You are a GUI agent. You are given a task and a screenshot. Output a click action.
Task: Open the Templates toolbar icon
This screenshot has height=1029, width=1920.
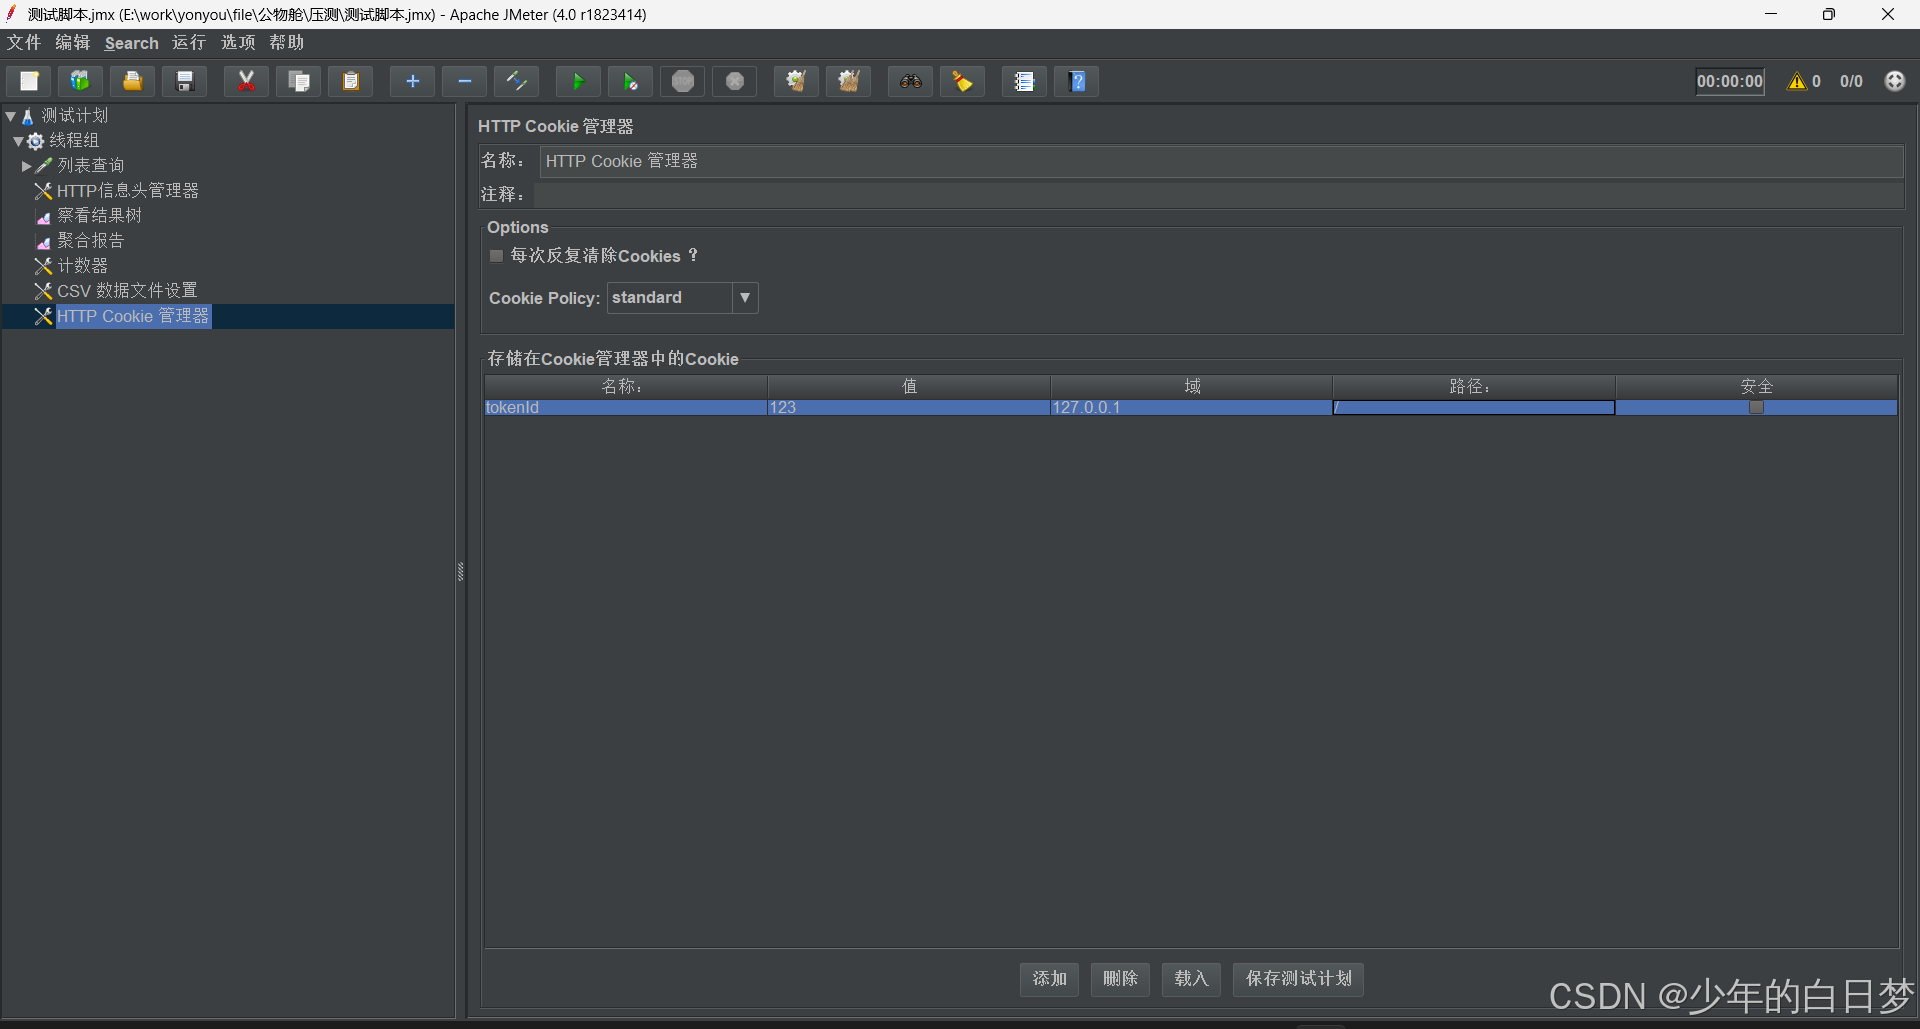click(80, 81)
